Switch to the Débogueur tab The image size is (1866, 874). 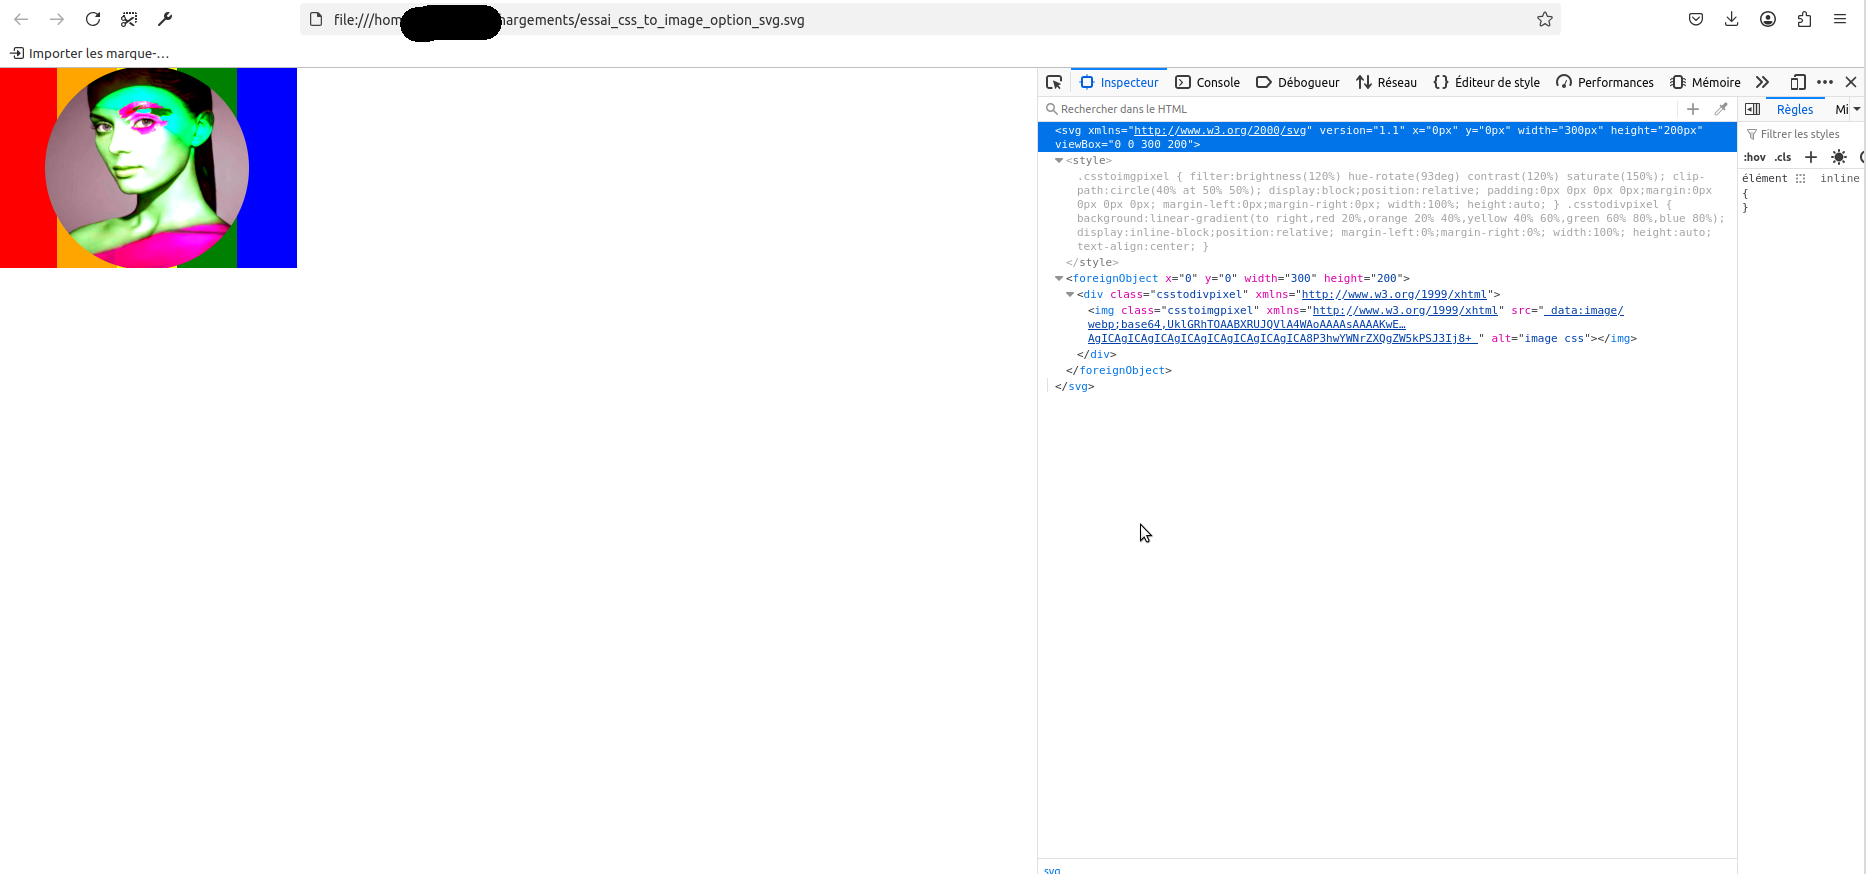(x=1298, y=82)
